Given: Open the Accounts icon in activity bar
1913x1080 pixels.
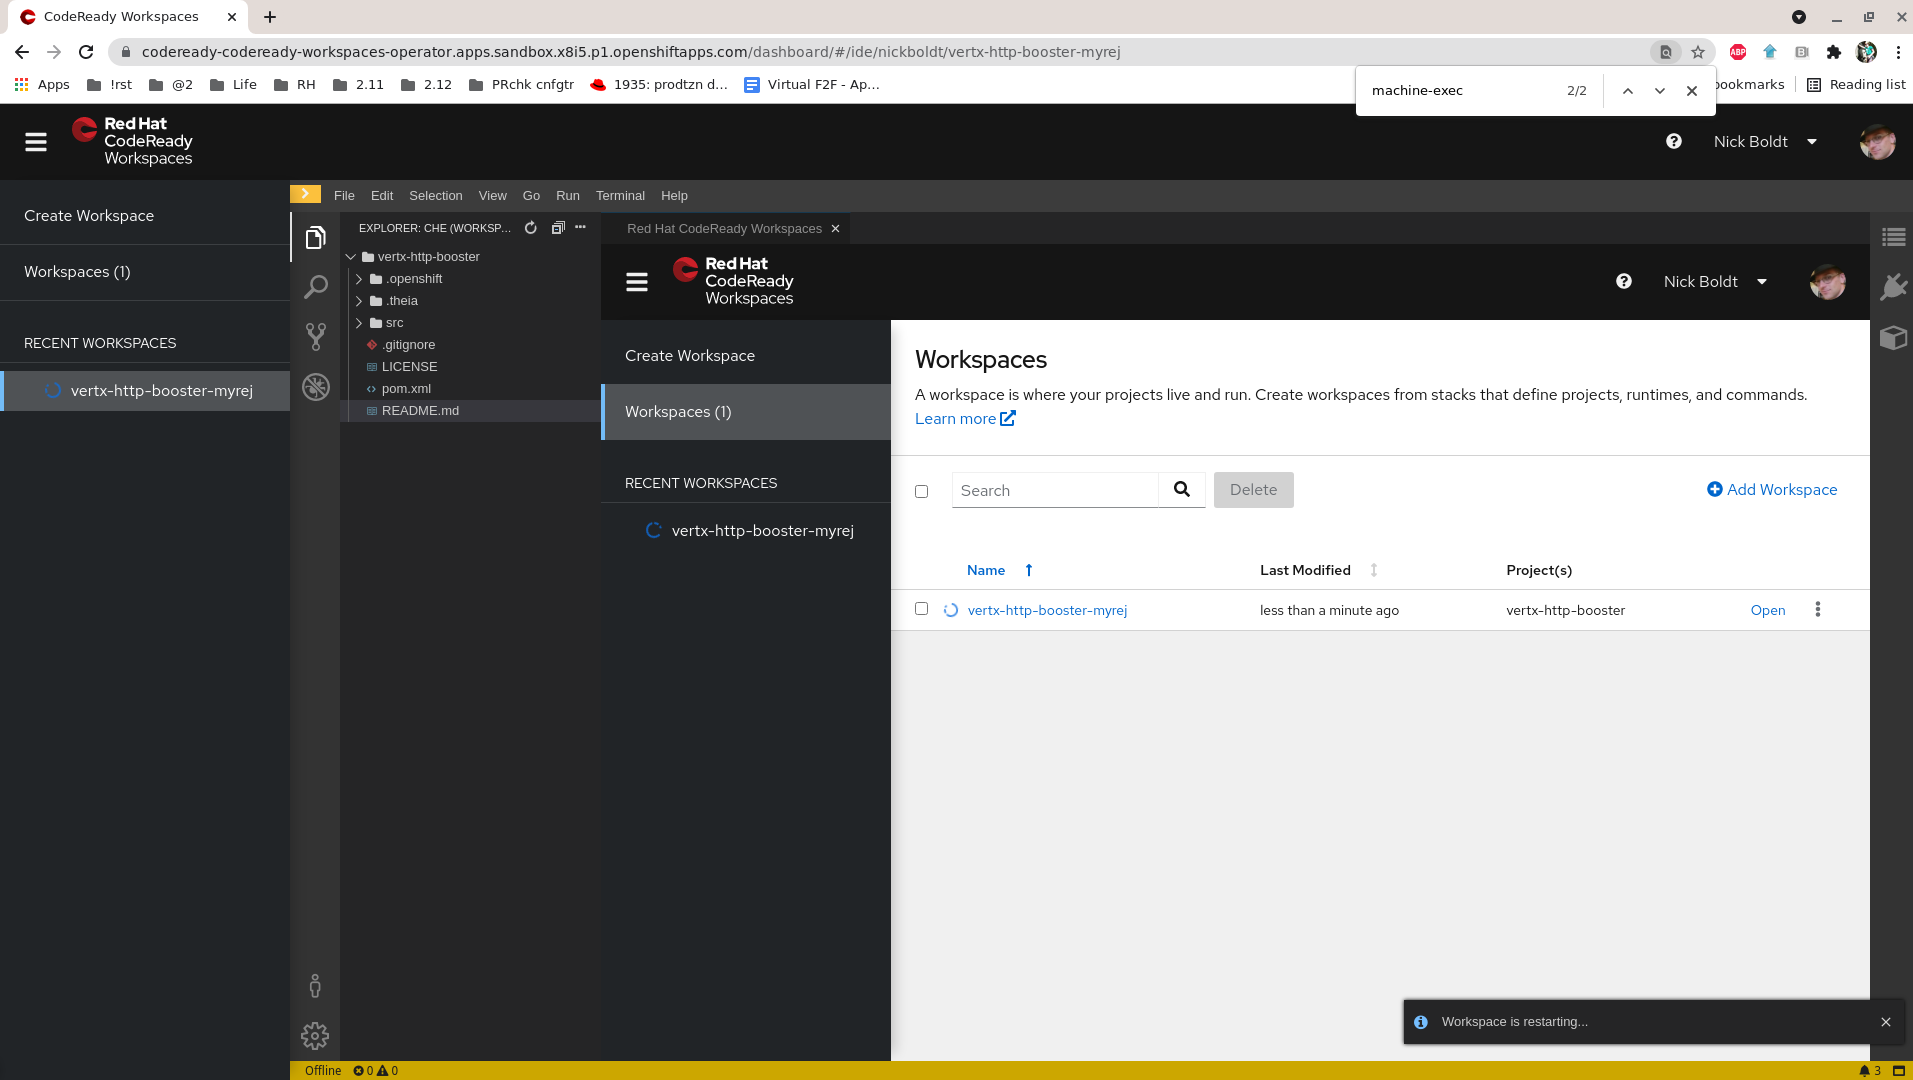Looking at the screenshot, I should pos(315,986).
